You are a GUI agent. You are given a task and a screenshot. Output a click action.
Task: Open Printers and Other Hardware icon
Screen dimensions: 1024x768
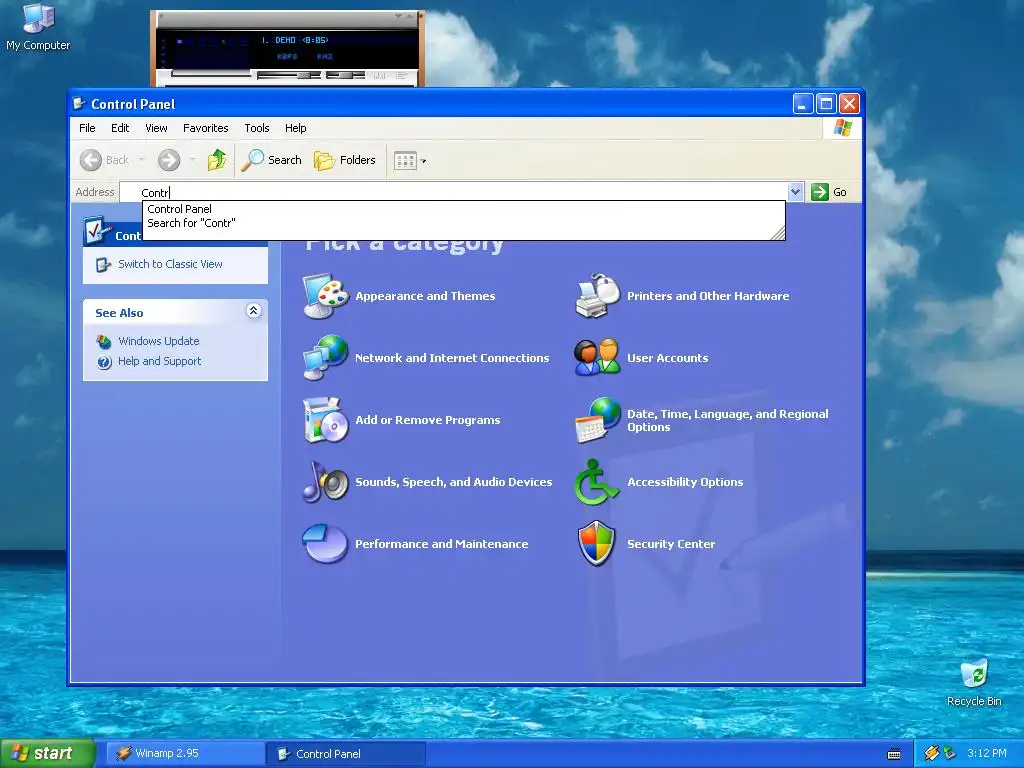(598, 296)
